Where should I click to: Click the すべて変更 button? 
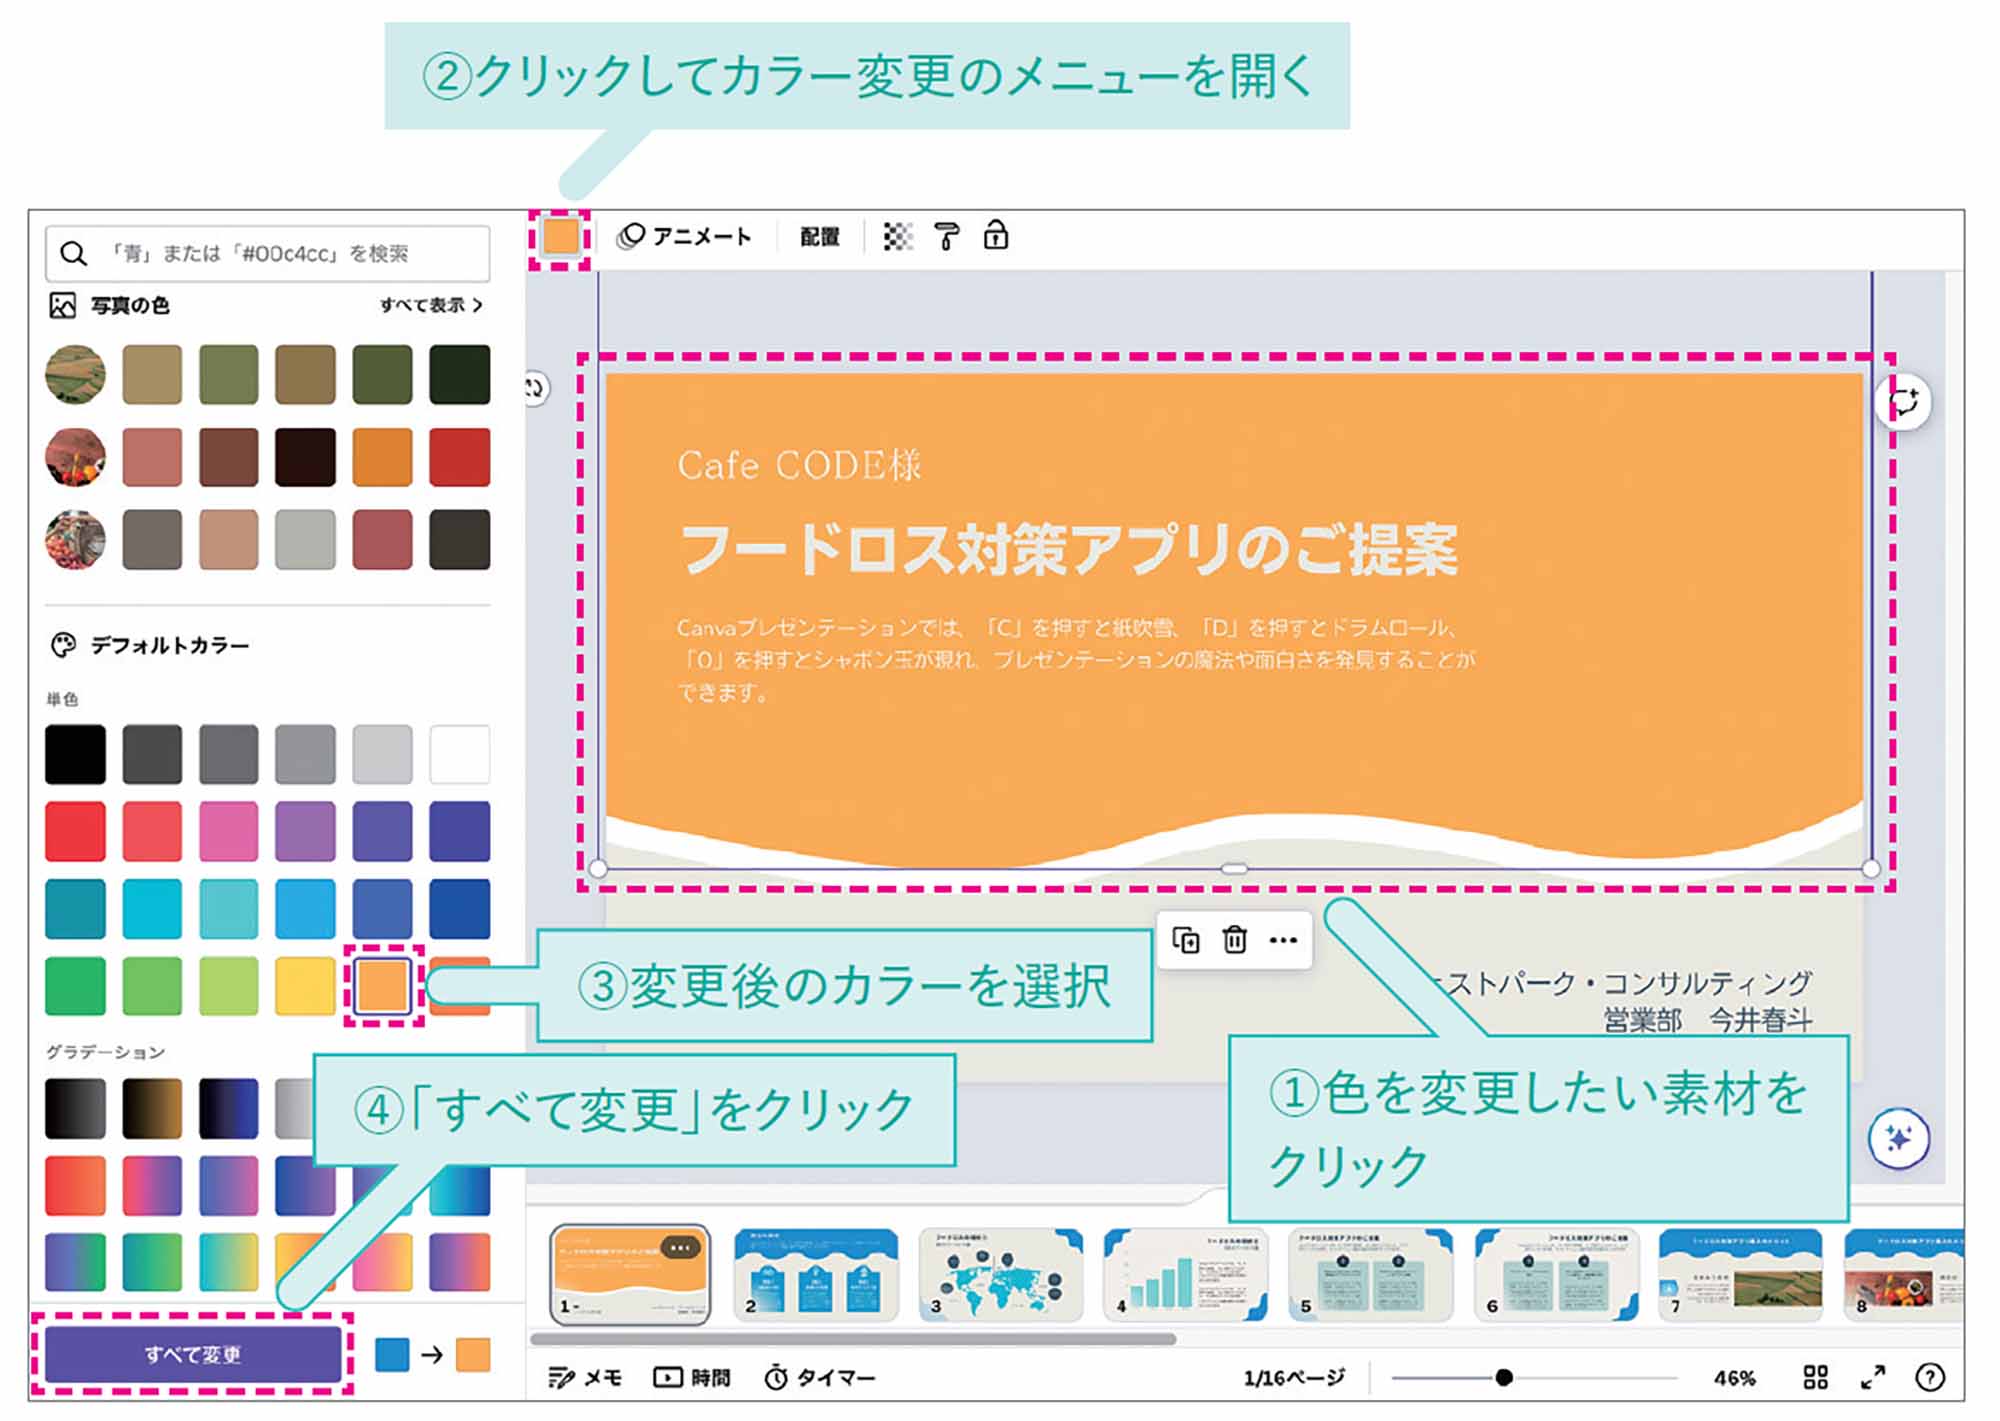coord(193,1354)
